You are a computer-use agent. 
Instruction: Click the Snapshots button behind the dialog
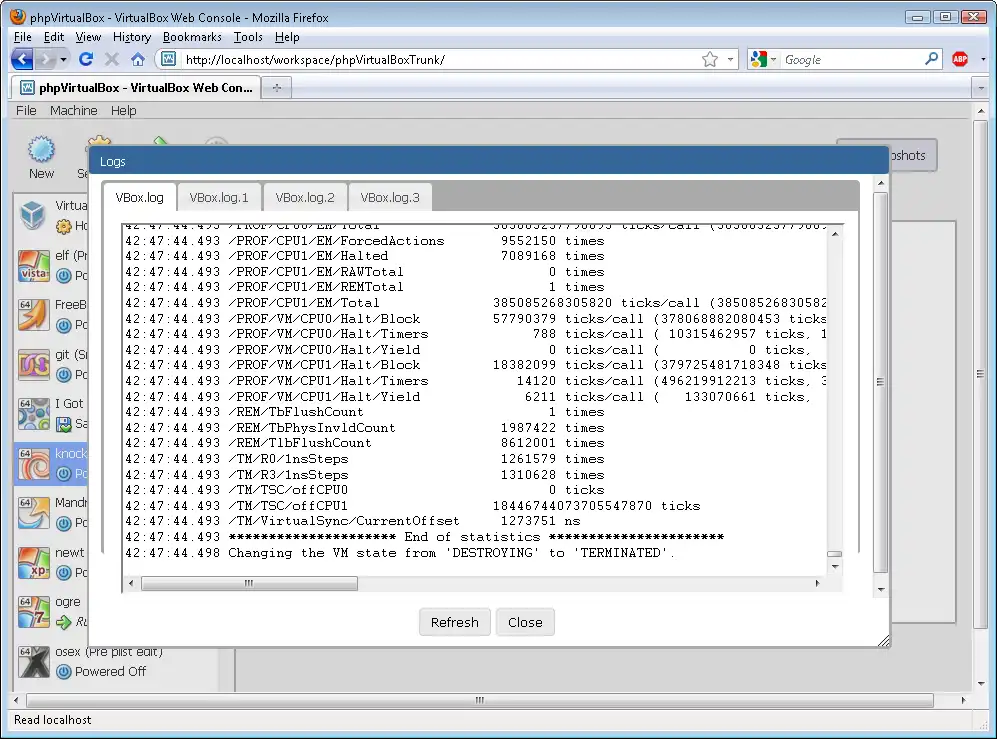(x=912, y=155)
